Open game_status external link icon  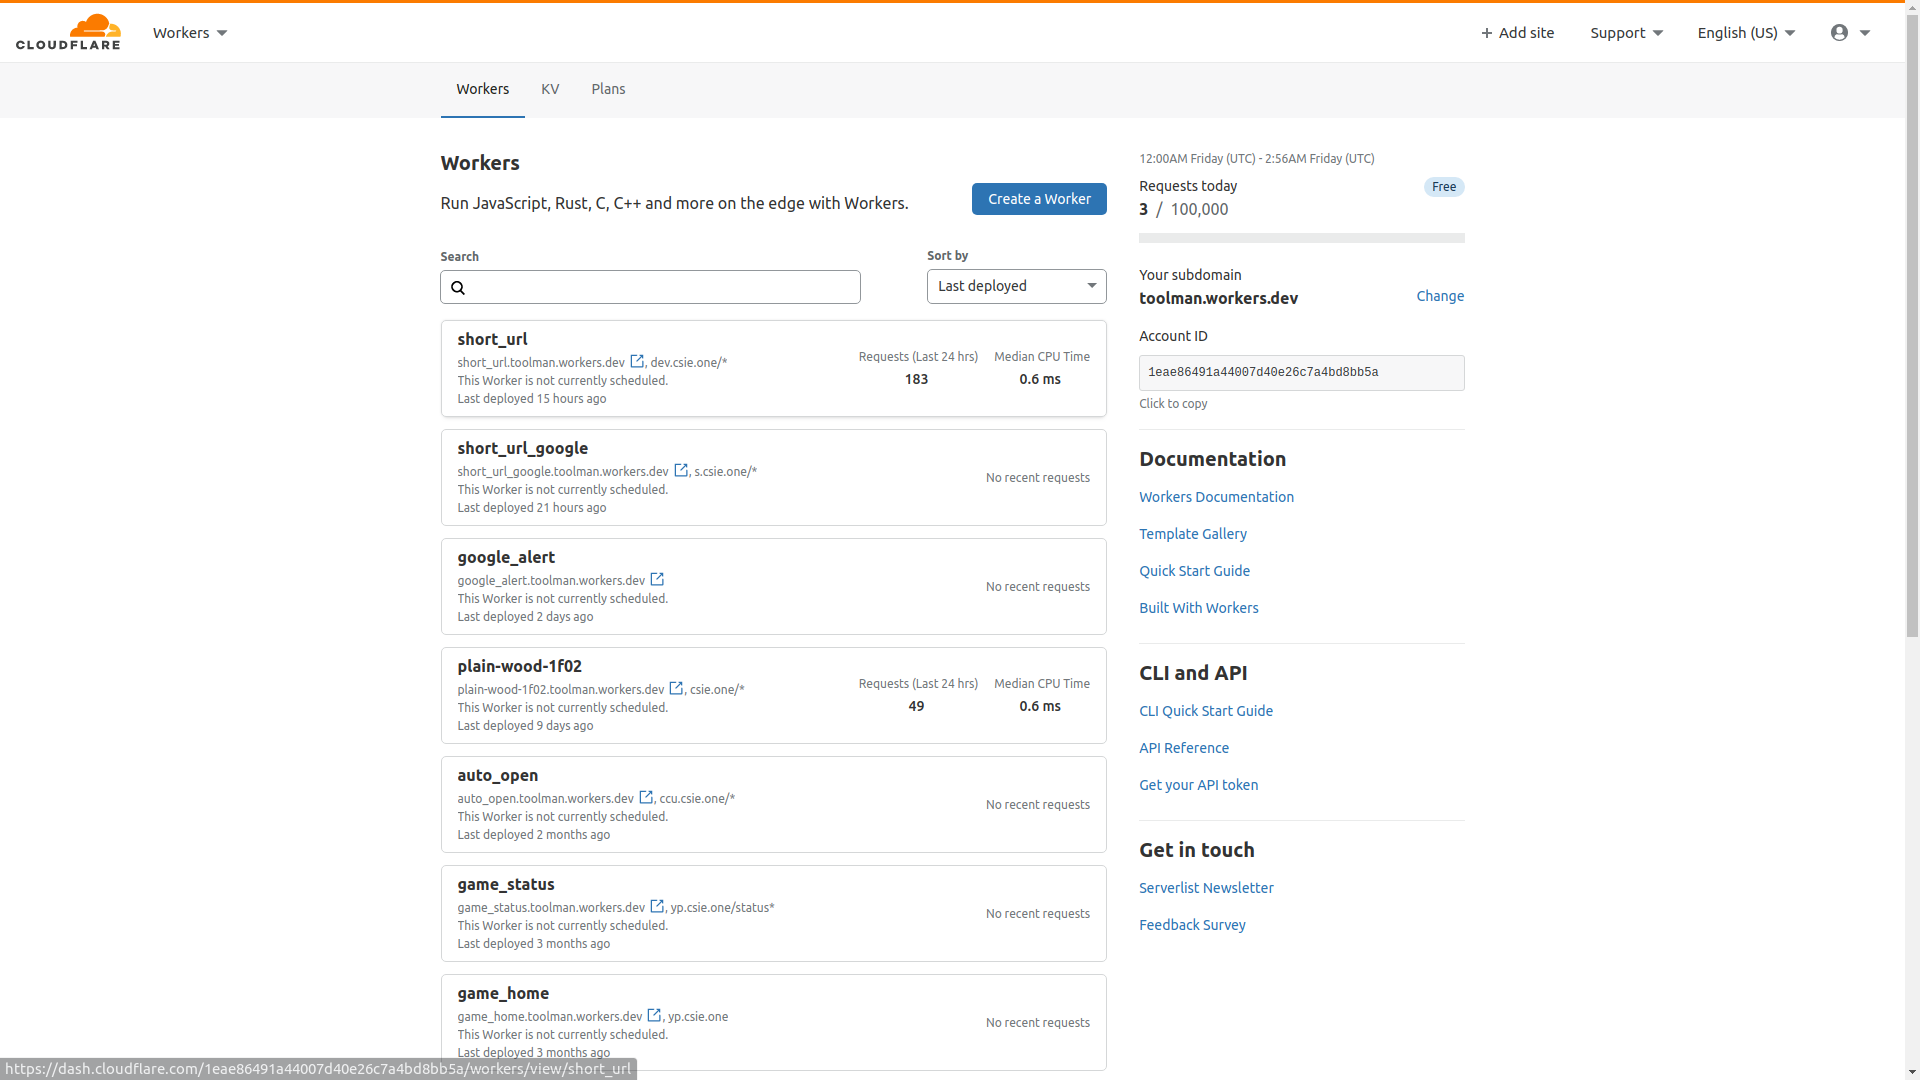pos(657,906)
